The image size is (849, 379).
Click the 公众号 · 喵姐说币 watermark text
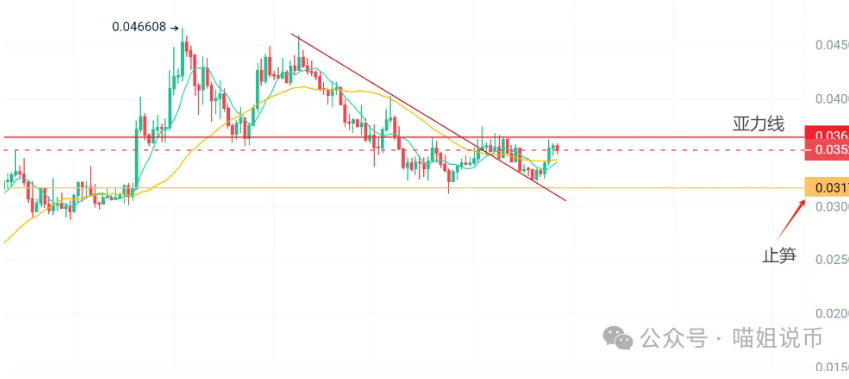coord(731,338)
